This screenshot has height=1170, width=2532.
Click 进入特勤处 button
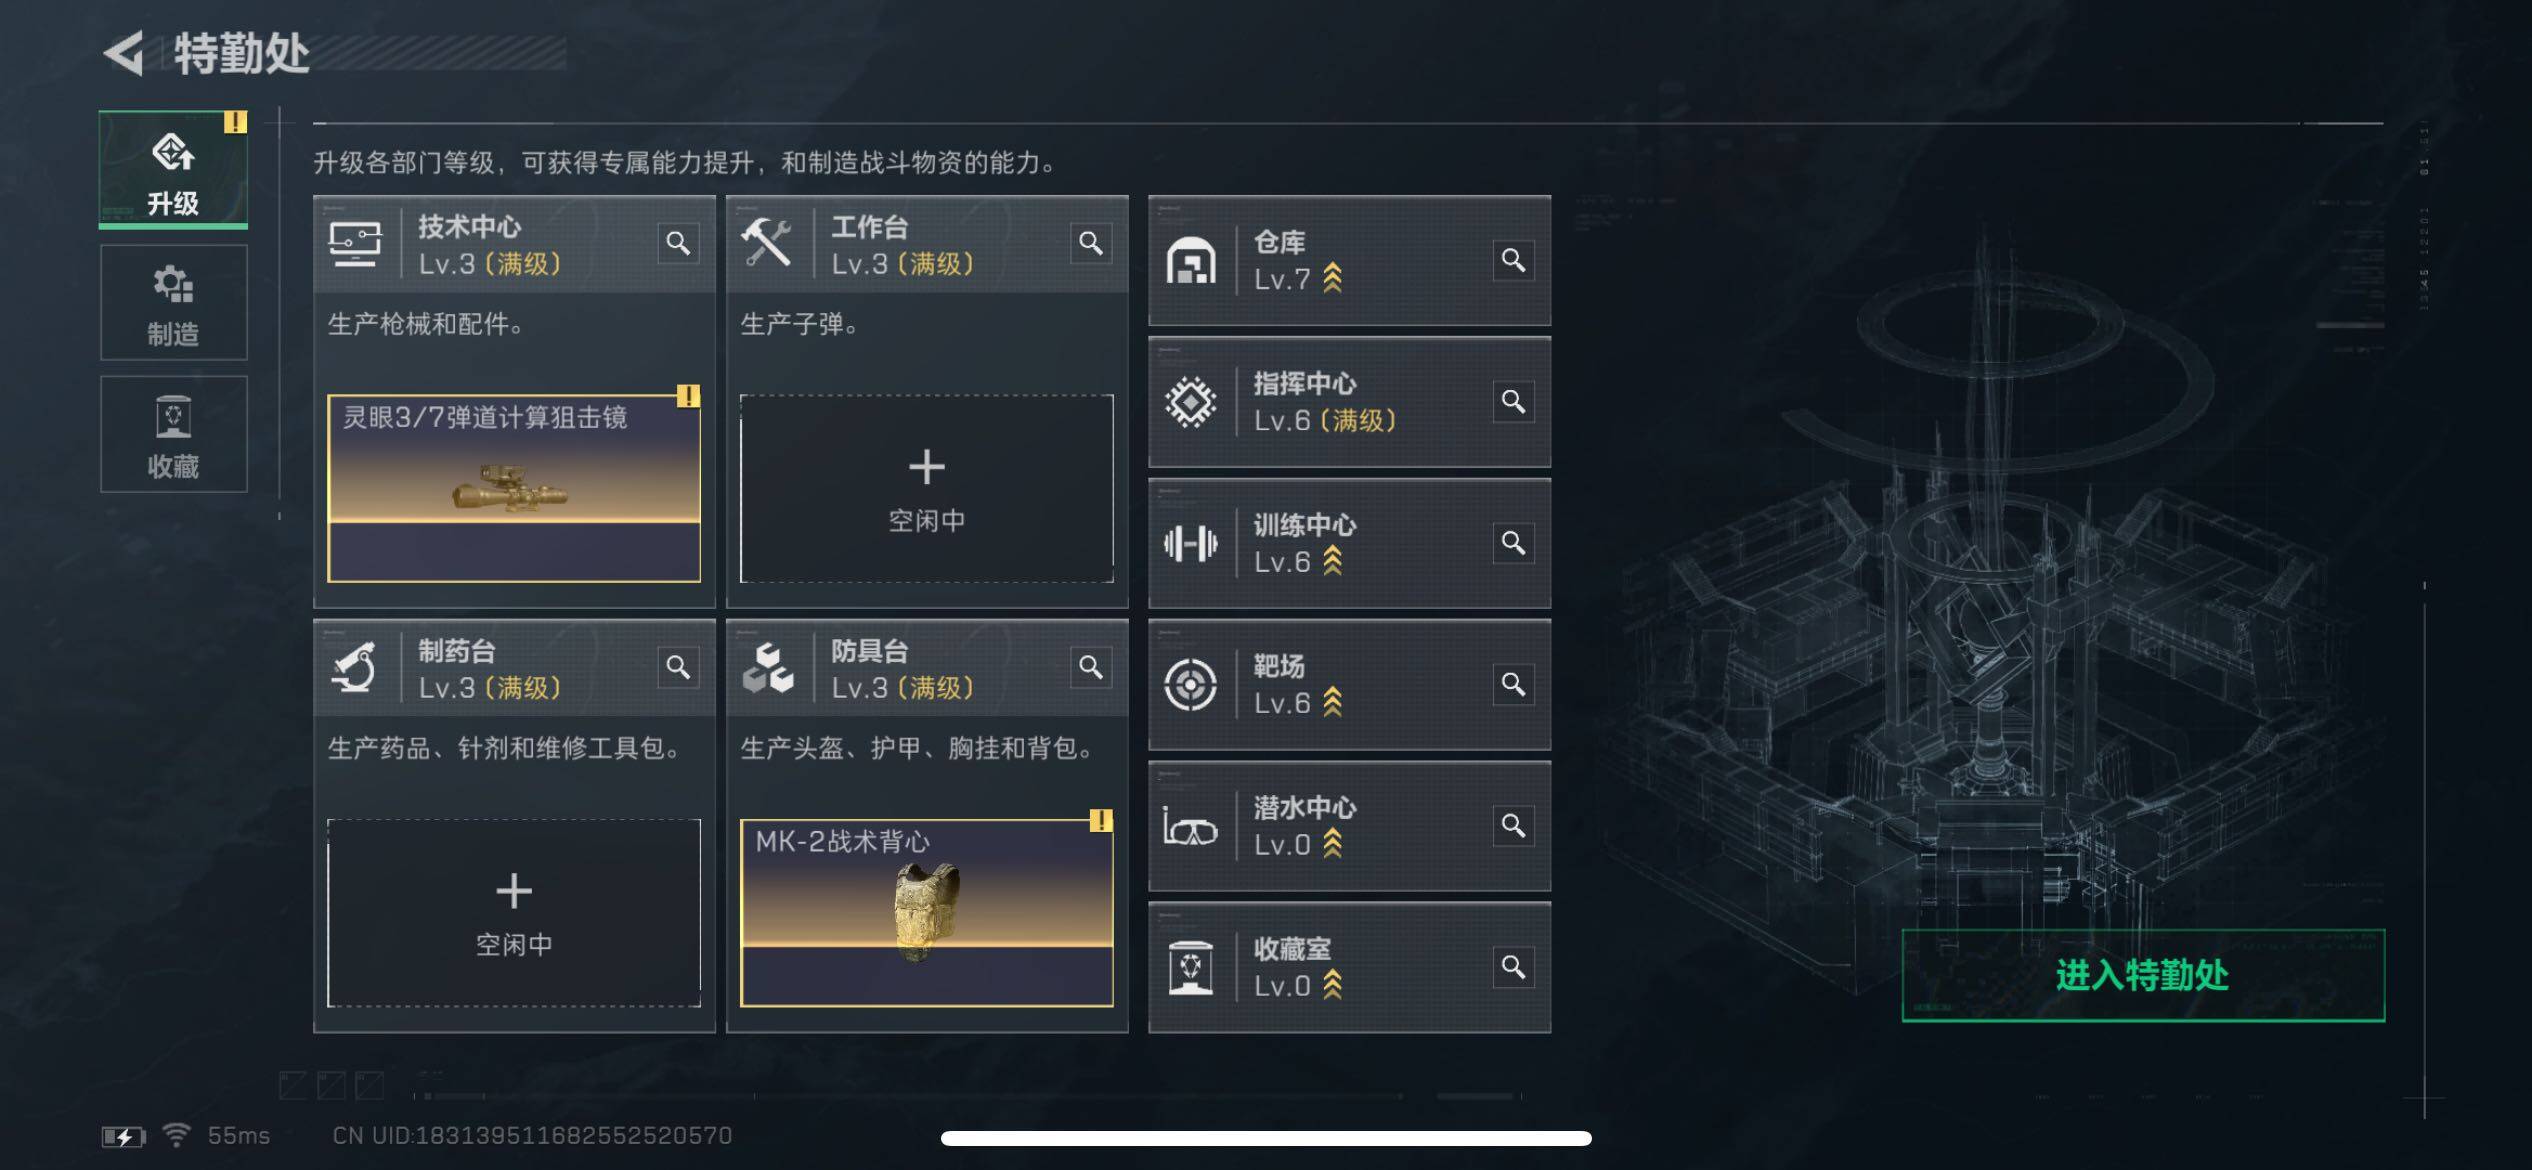[2143, 975]
